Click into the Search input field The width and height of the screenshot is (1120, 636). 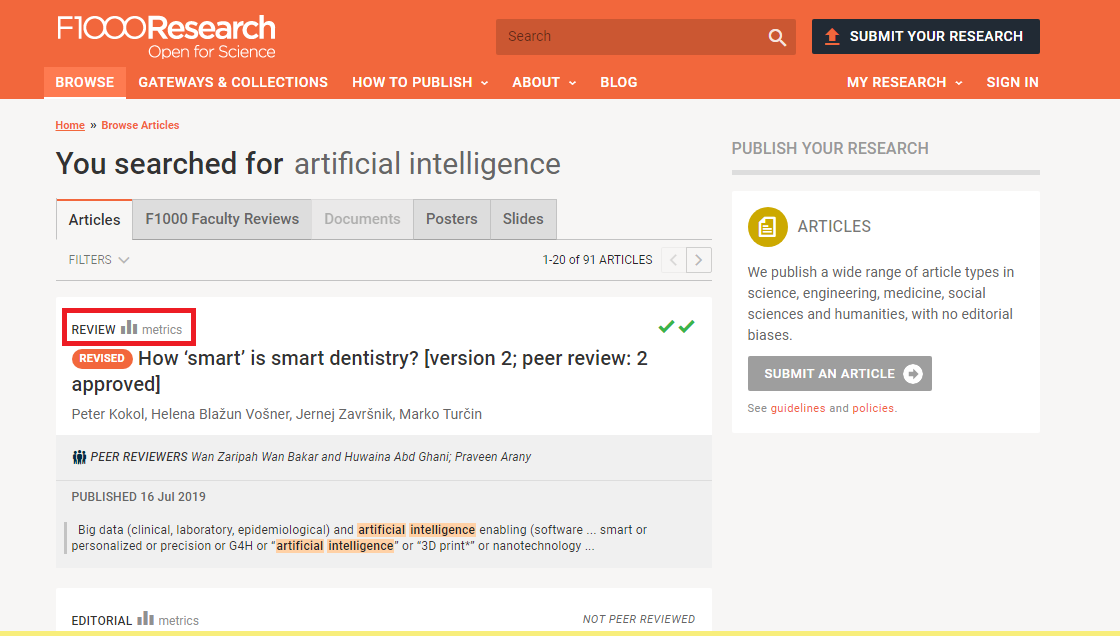630,37
